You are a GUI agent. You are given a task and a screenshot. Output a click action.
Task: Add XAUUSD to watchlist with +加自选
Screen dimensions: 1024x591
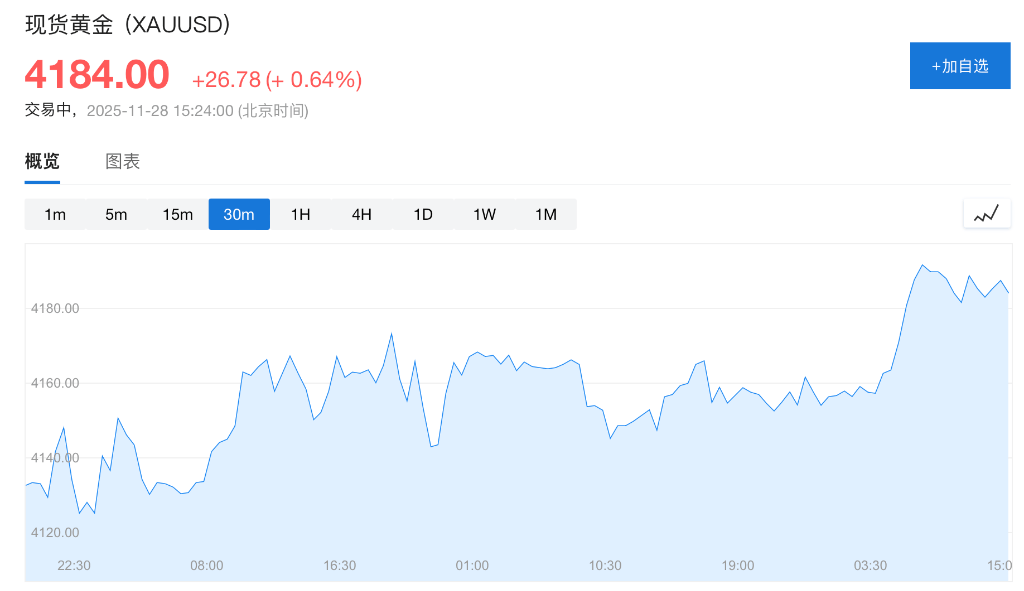[960, 66]
